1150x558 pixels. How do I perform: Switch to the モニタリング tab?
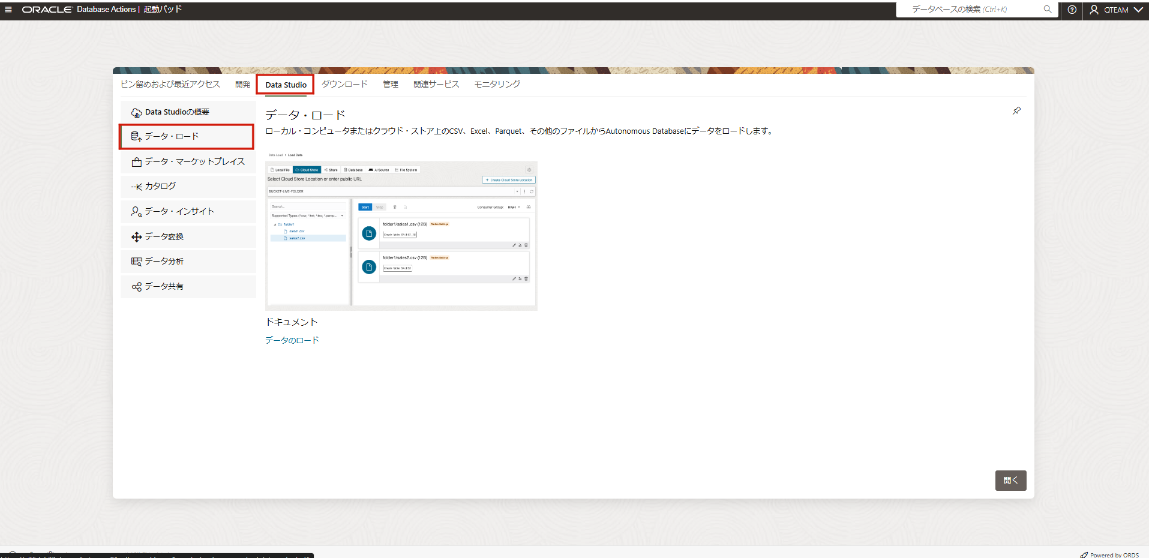coord(497,84)
